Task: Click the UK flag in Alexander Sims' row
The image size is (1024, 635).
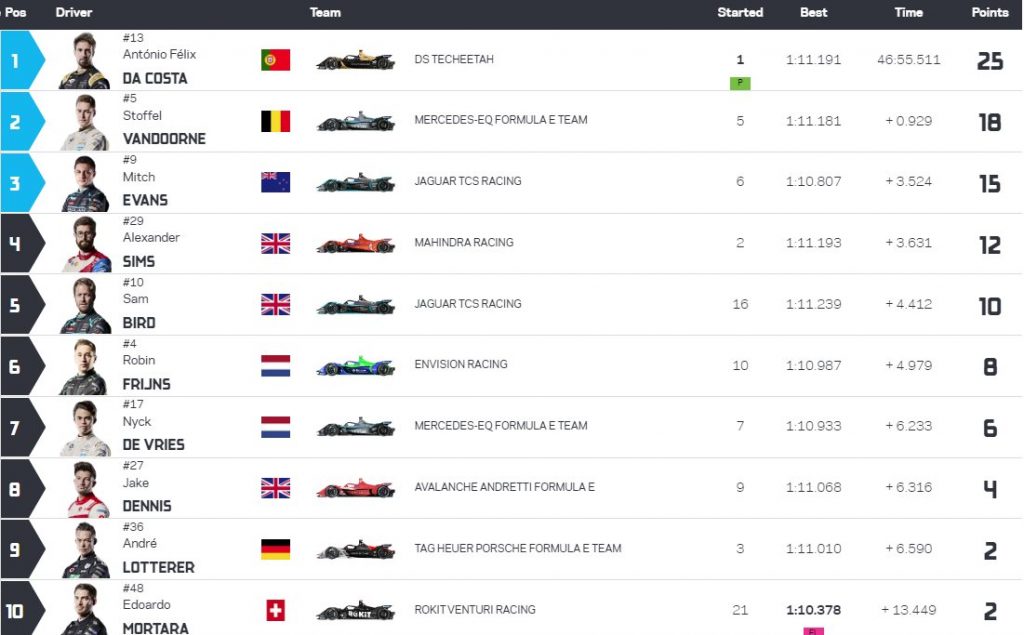Action: [276, 244]
